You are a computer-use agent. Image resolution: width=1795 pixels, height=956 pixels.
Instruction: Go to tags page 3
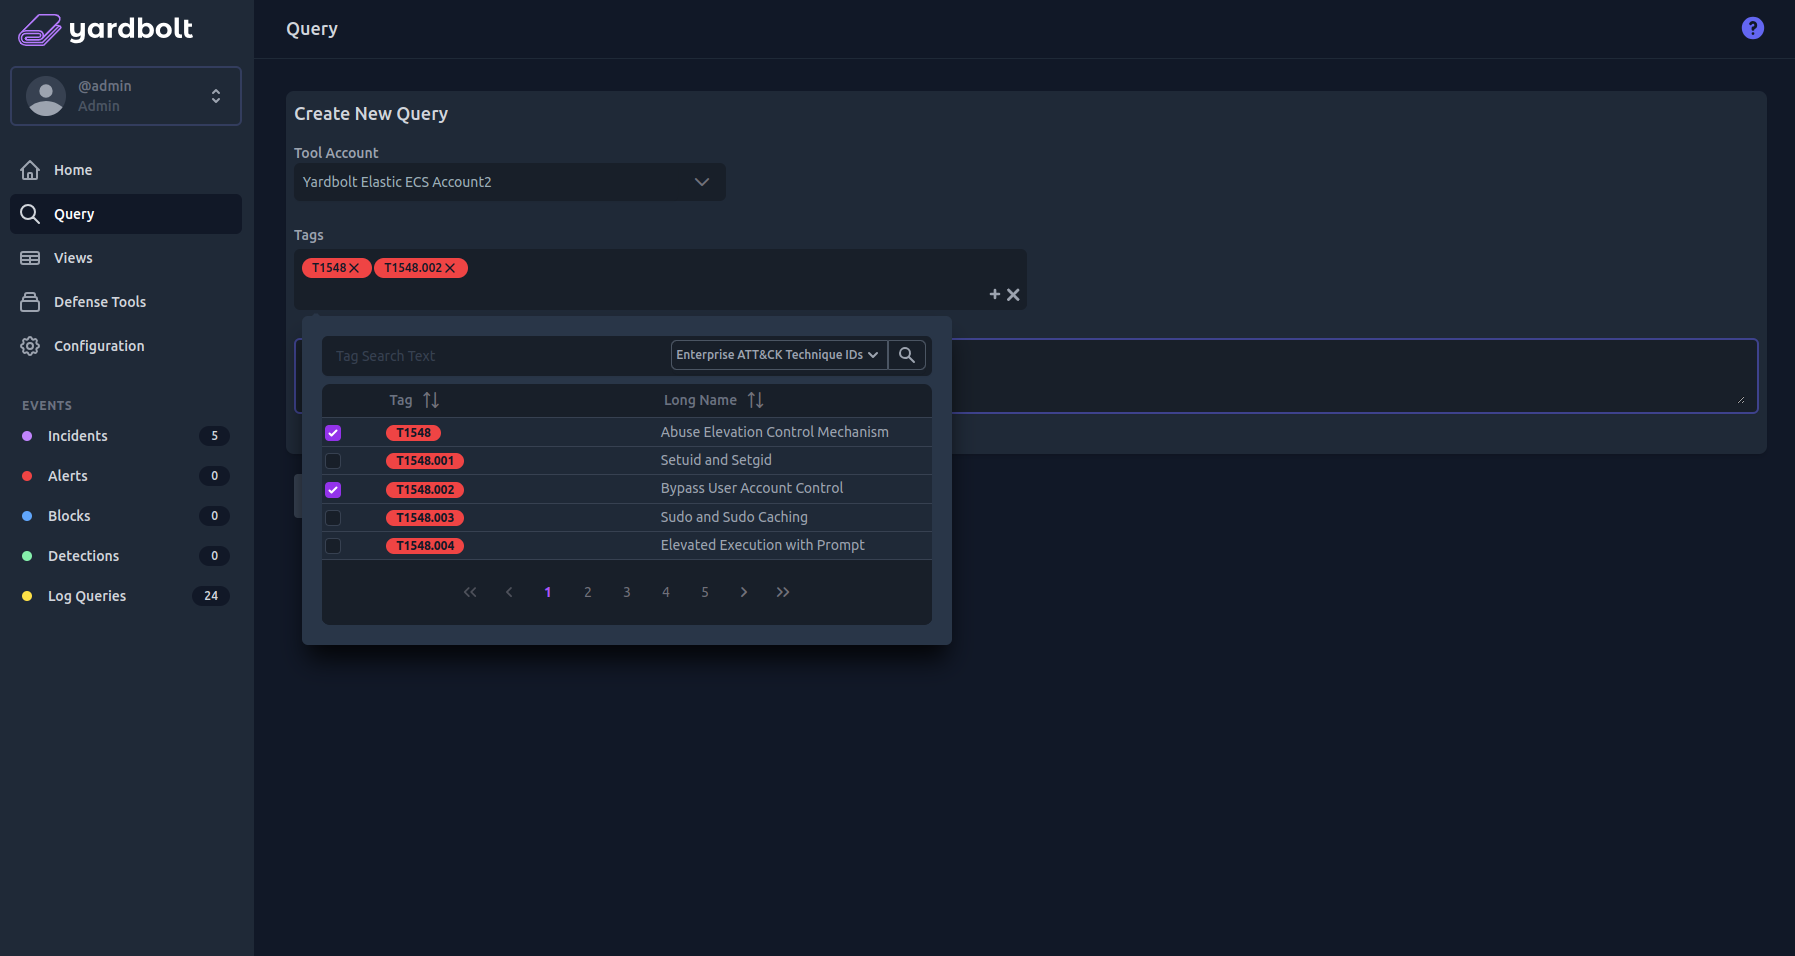(x=627, y=592)
